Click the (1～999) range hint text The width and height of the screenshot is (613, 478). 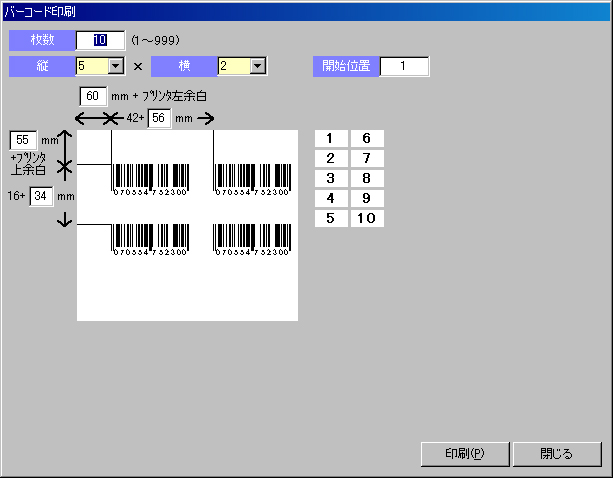(x=155, y=40)
